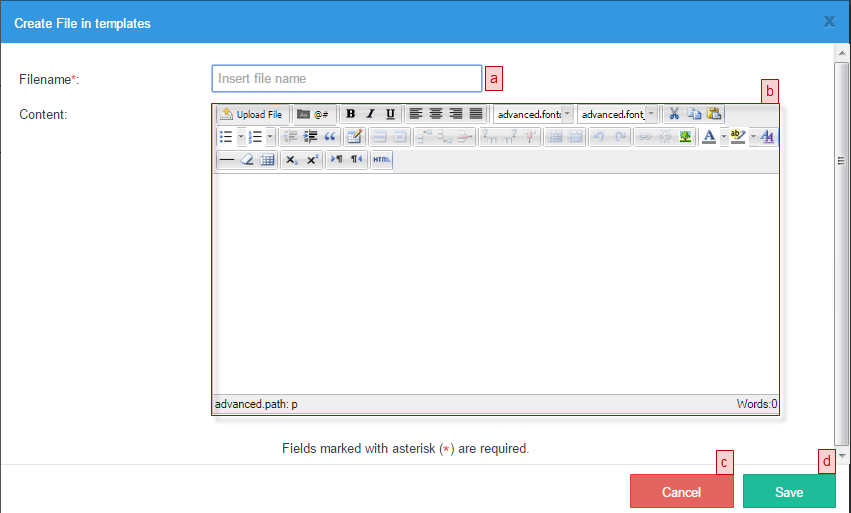851x513 pixels.
Task: Toggle bold formatting in the editor
Action: point(350,114)
